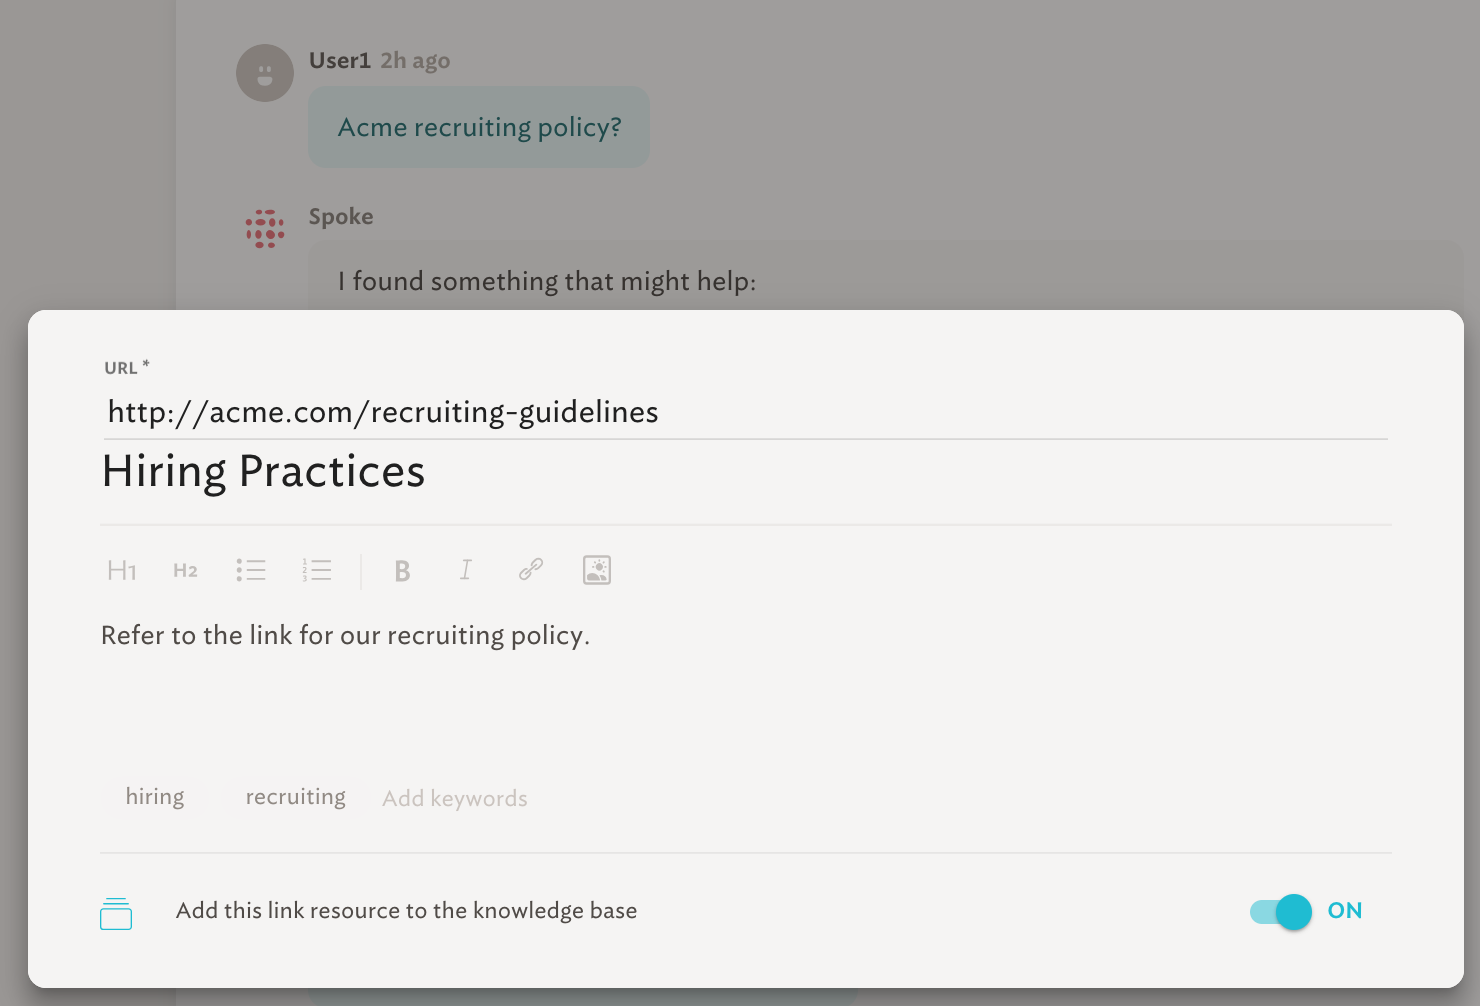1480x1006 pixels.
Task: Select the hiring keyword tag
Action: coord(155,796)
